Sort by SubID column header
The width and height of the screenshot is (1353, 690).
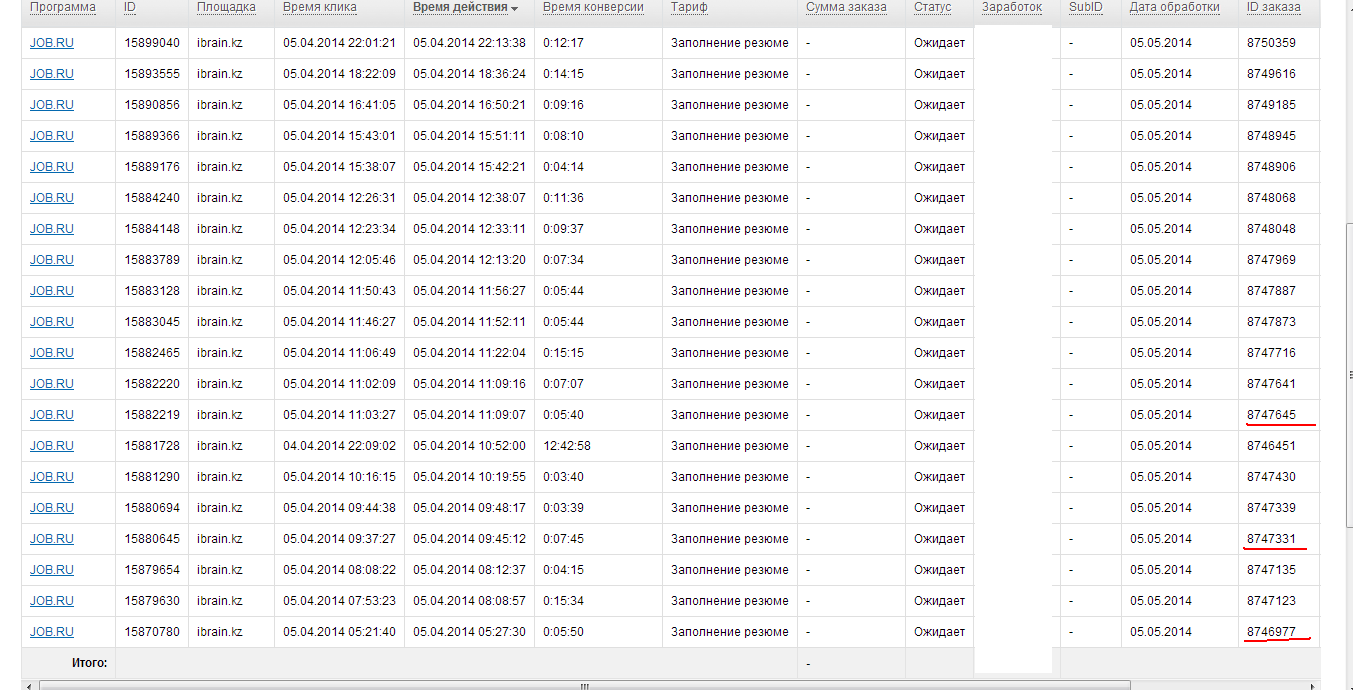click(1085, 7)
